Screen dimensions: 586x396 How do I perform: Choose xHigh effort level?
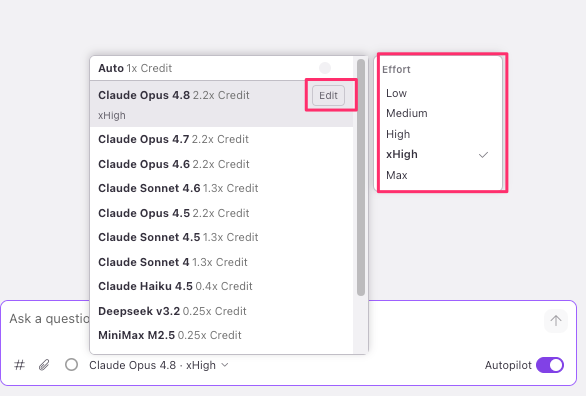438,154
